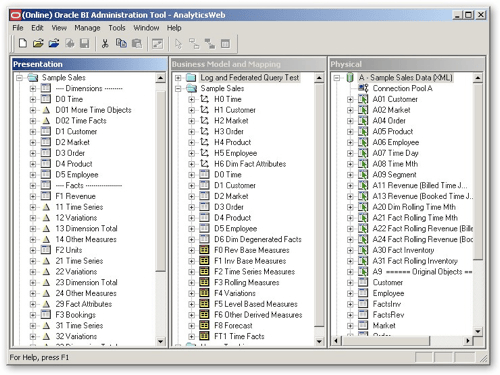This screenshot has width=500, height=375.
Task: Open the View menu
Action: tap(59, 28)
